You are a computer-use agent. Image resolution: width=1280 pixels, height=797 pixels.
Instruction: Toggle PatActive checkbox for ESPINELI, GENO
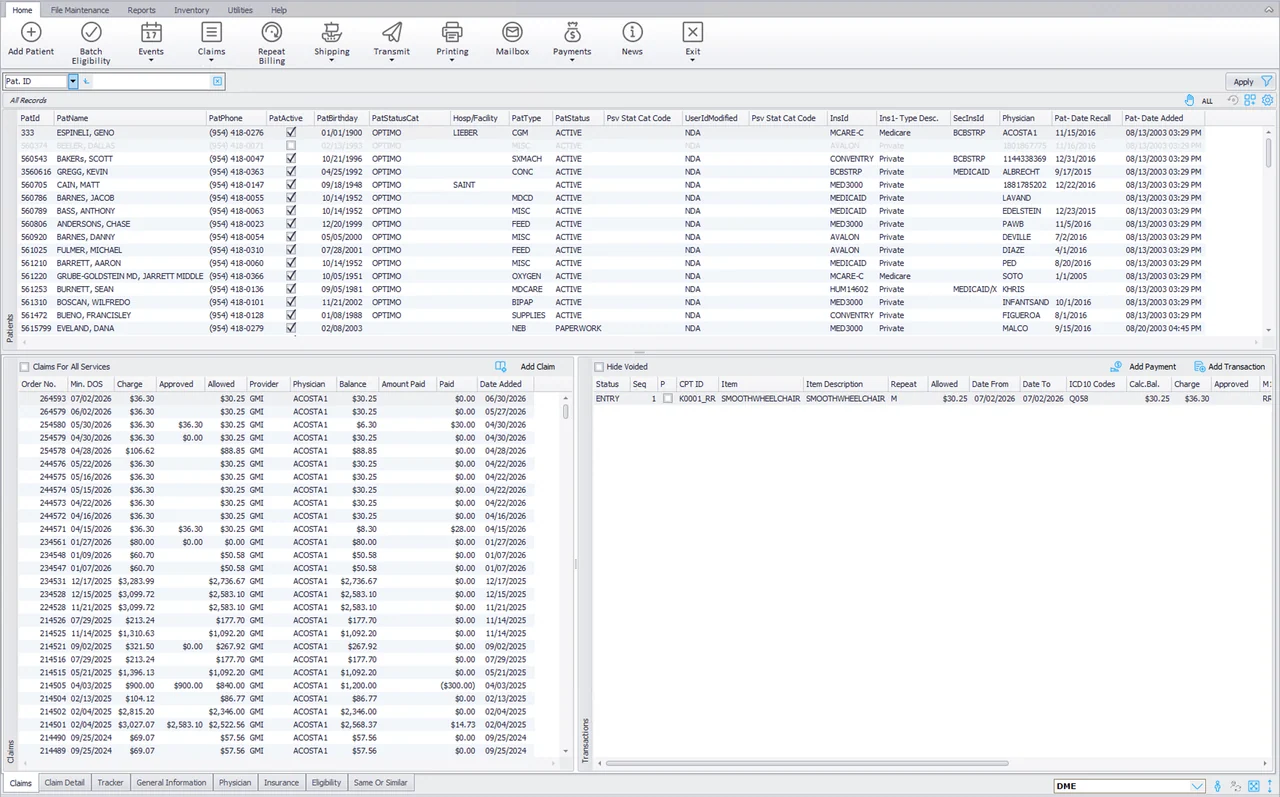click(291, 132)
